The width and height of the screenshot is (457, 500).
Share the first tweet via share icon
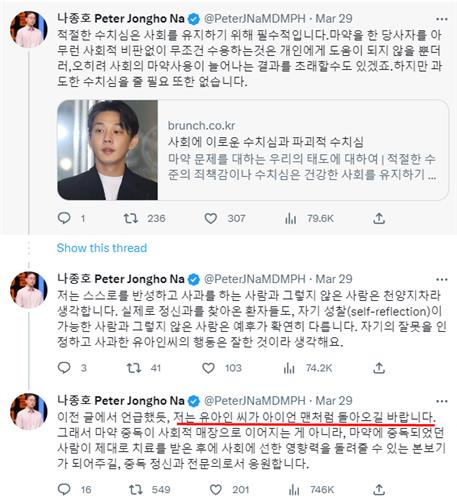[379, 219]
